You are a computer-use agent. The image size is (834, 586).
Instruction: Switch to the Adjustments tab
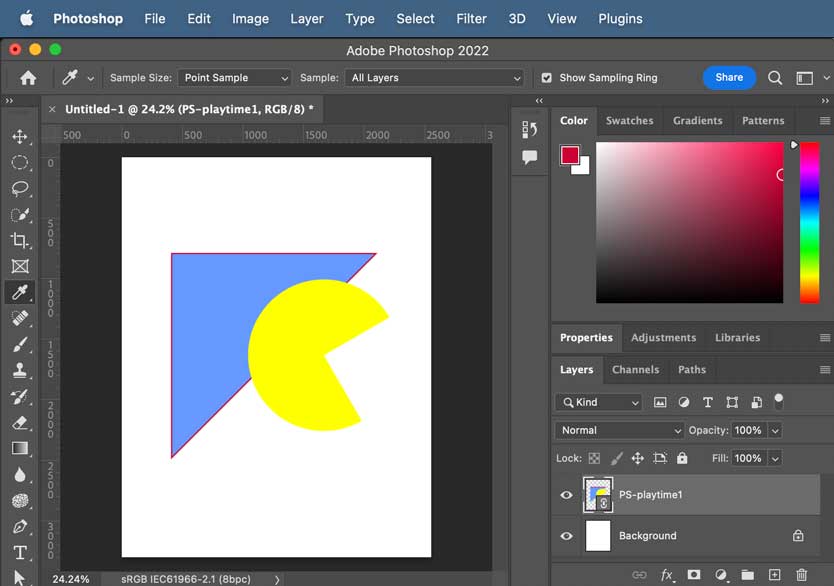click(x=663, y=338)
